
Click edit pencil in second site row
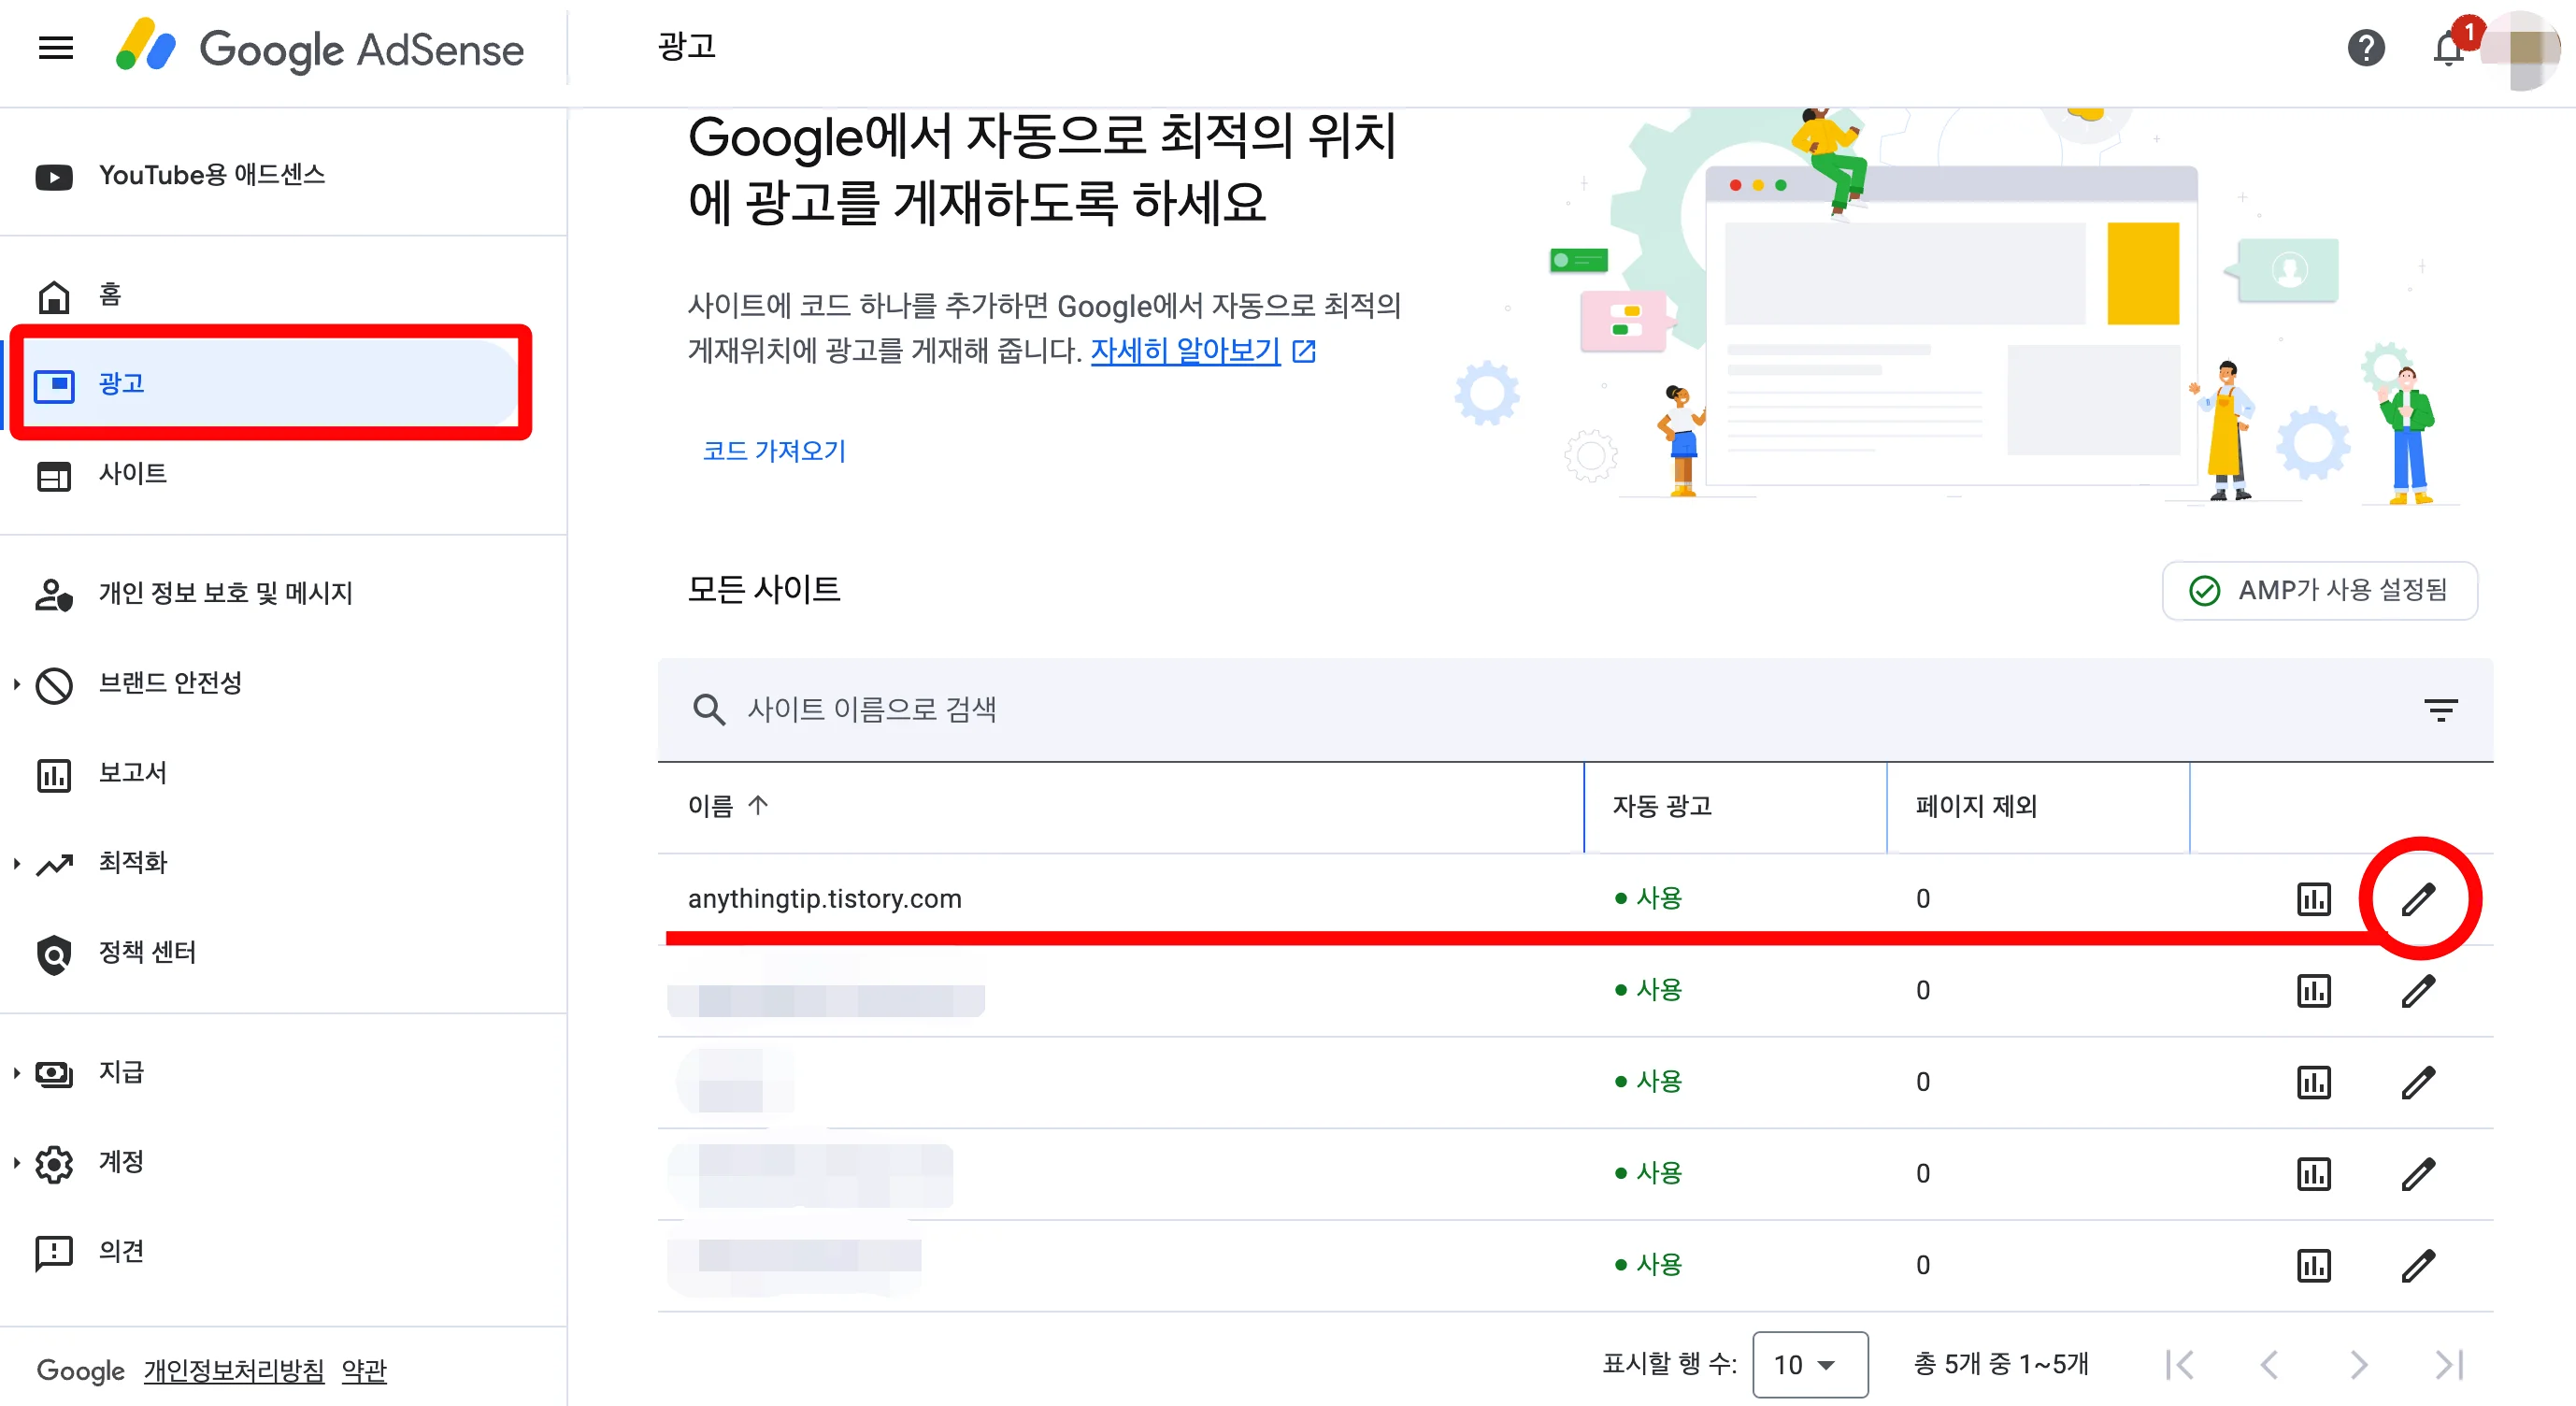[2418, 991]
